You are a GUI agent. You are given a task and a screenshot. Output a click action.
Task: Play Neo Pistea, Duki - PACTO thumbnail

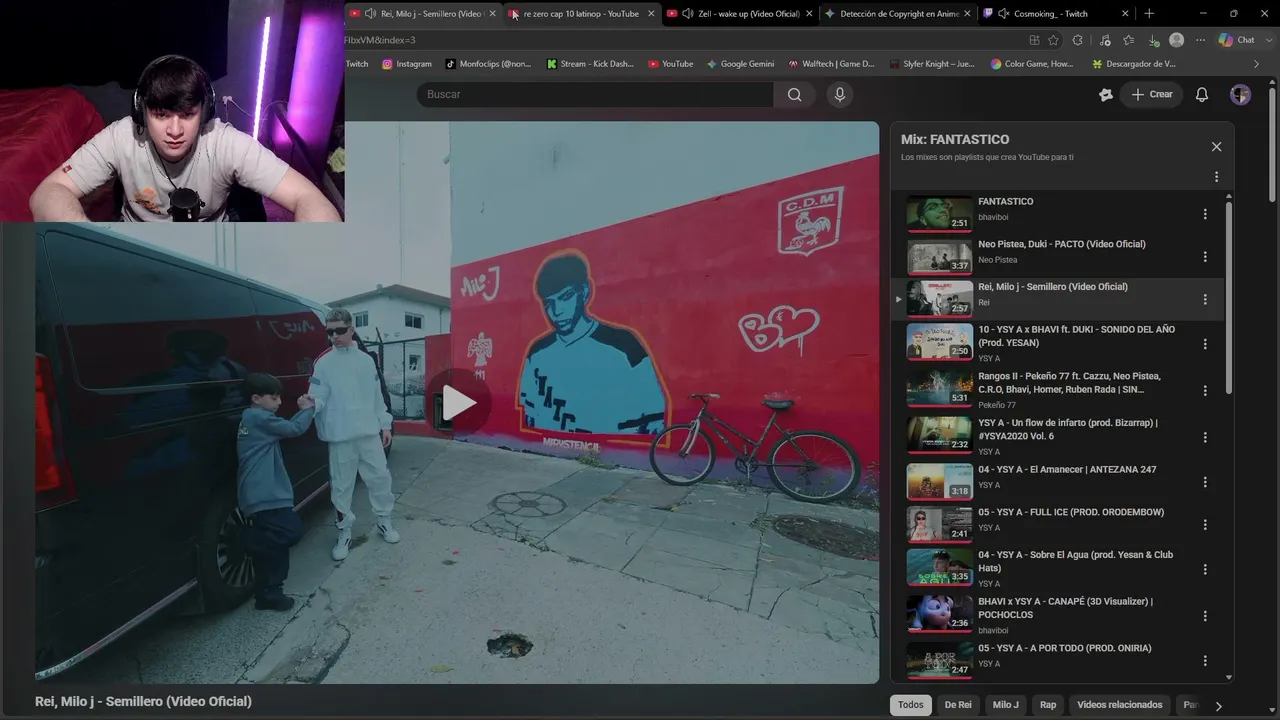[x=939, y=256]
